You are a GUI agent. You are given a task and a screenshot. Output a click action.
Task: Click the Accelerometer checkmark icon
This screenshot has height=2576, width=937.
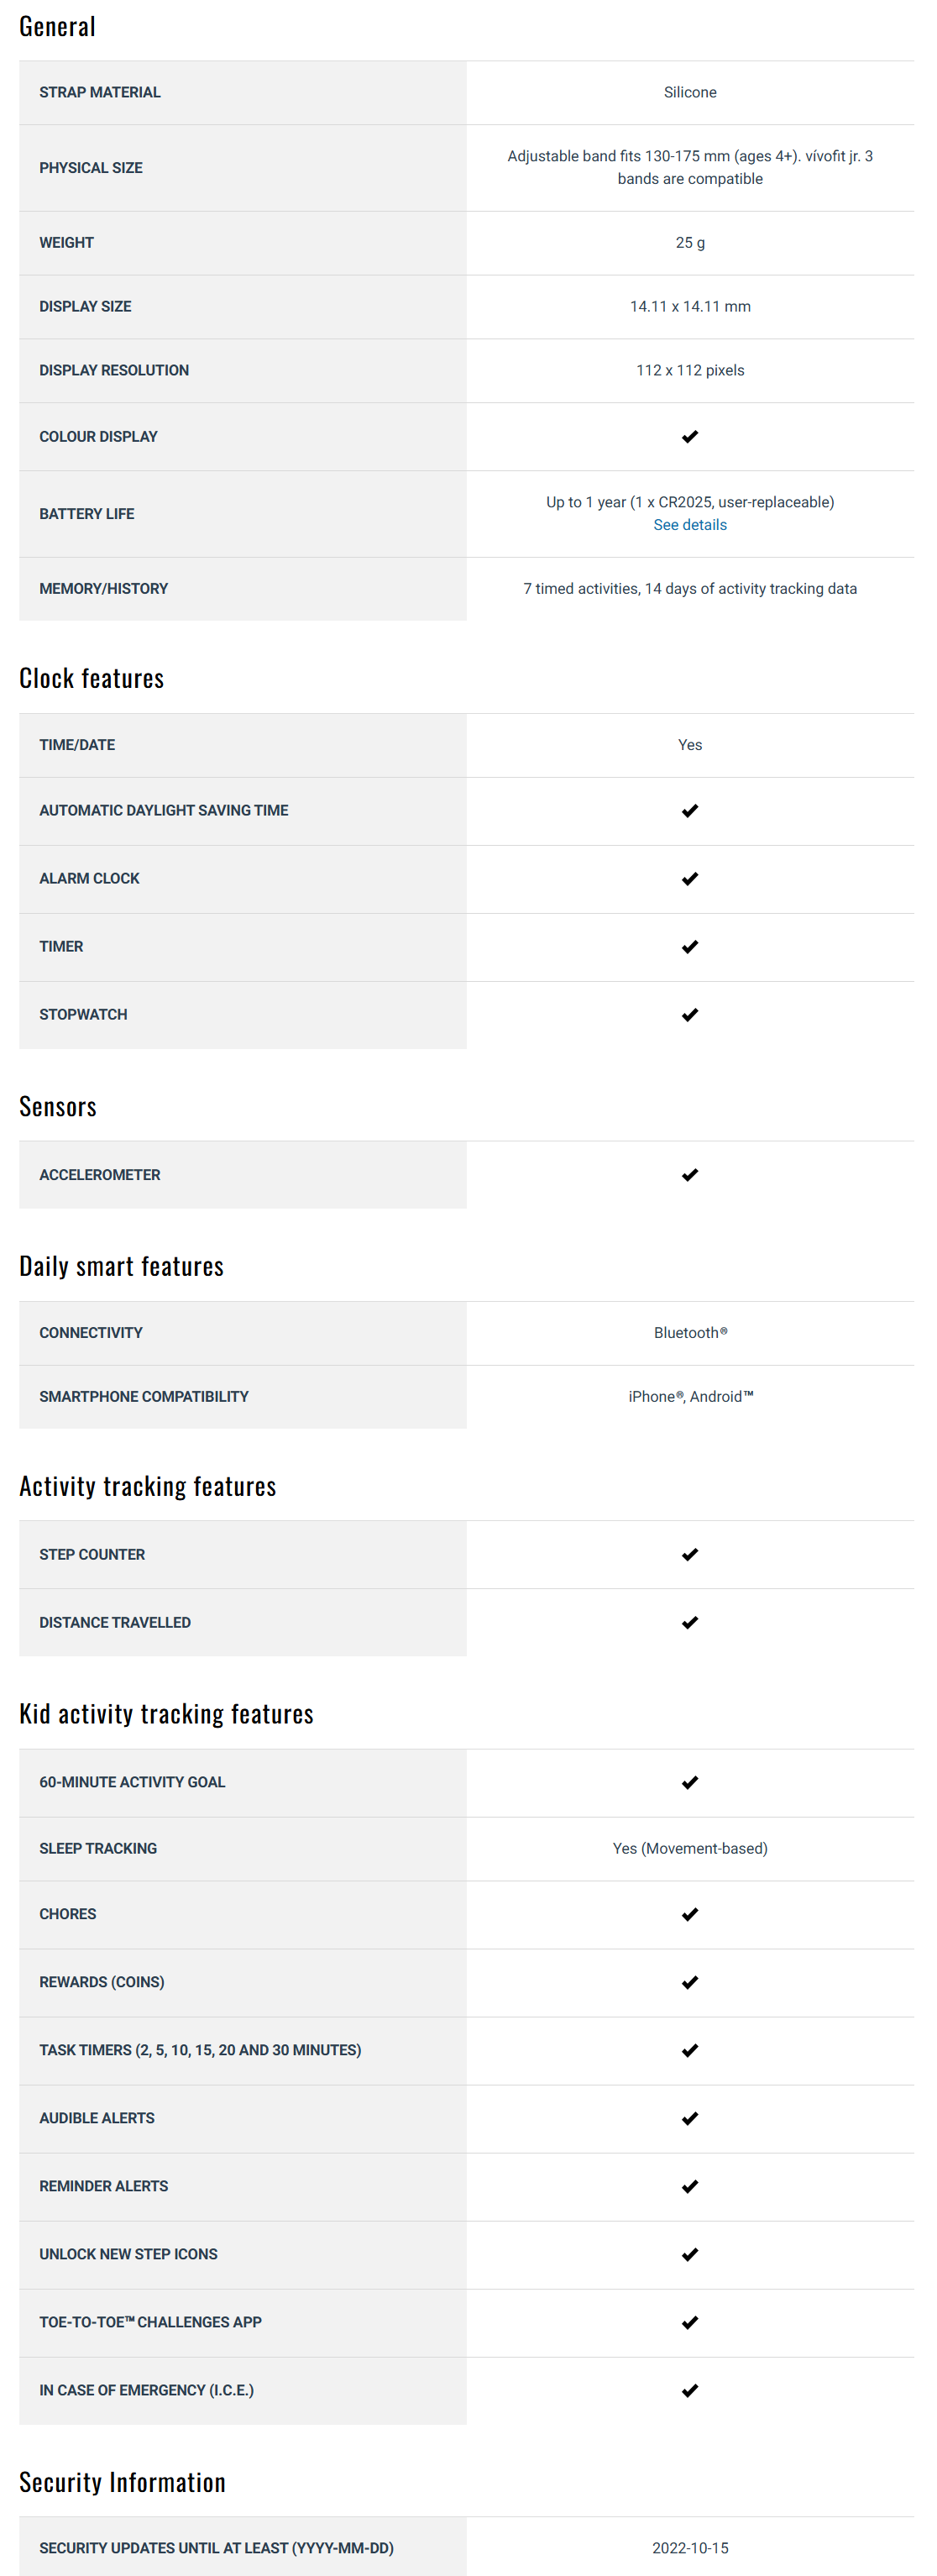(x=689, y=1175)
